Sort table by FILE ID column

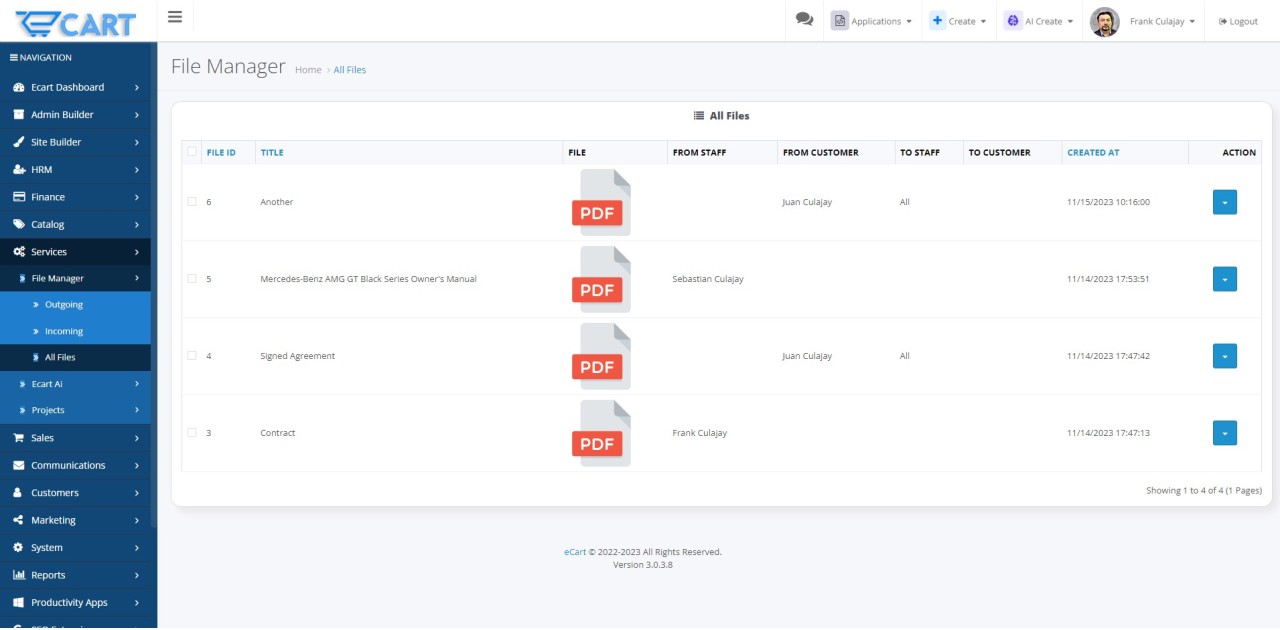click(x=221, y=152)
